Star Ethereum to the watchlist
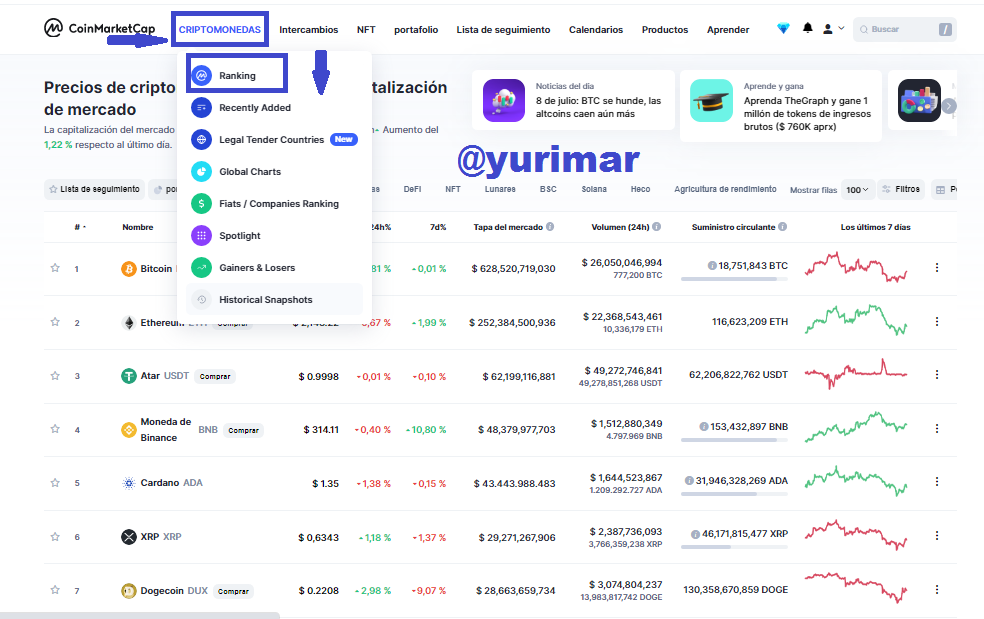 55,322
